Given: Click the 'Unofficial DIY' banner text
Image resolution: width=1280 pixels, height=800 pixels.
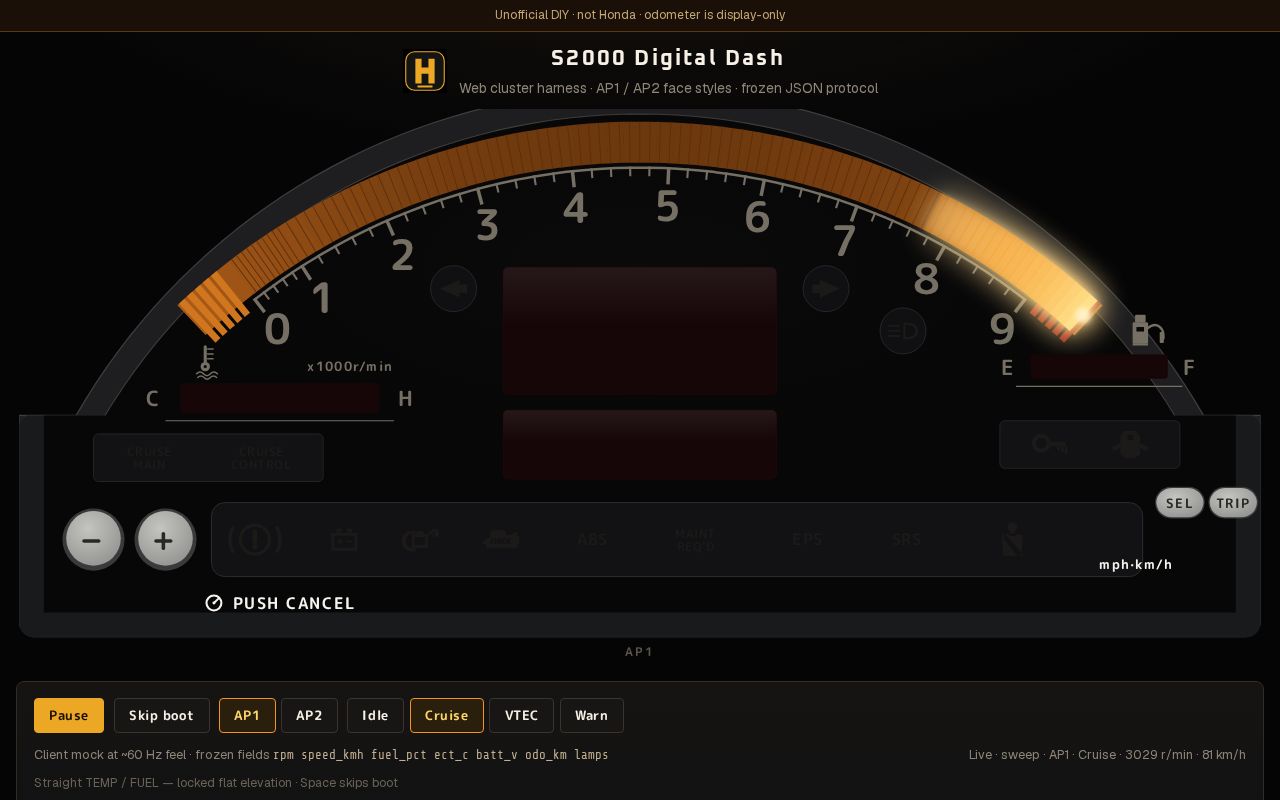Looking at the screenshot, I should tap(640, 15).
